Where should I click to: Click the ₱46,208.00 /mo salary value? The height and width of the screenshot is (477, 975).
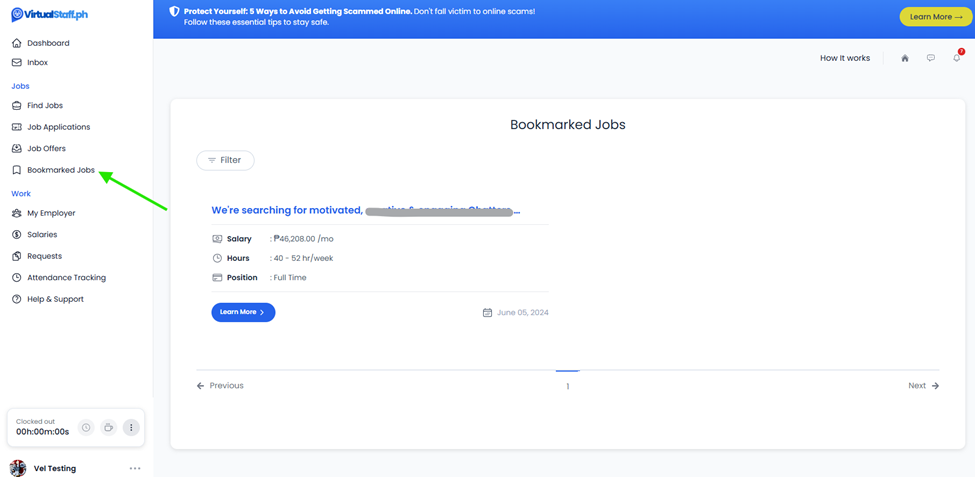point(305,239)
